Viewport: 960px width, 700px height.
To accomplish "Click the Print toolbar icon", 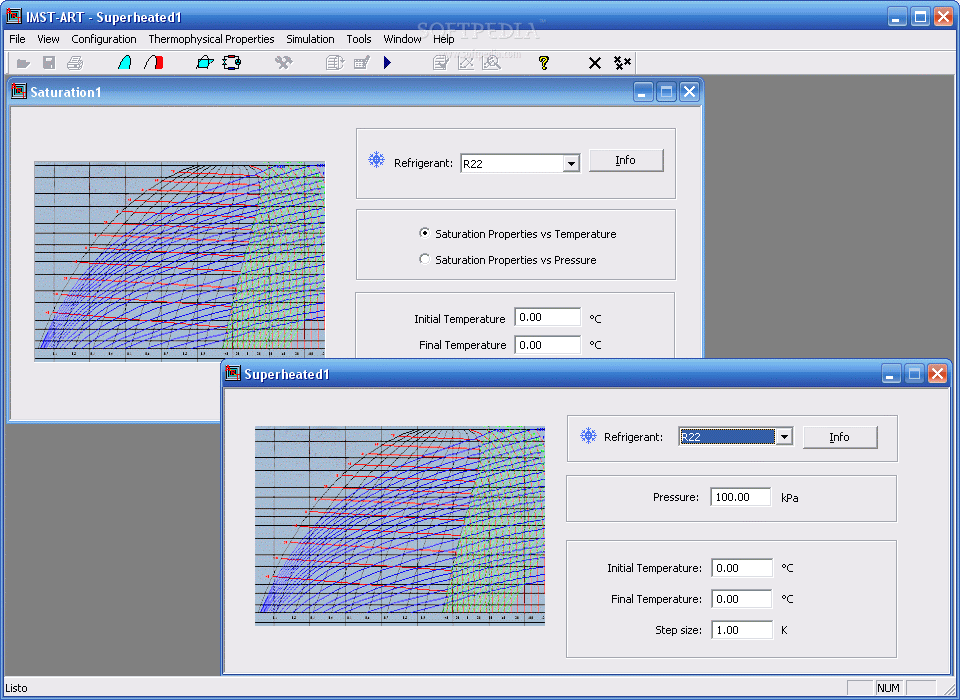I will pyautogui.click(x=75, y=62).
